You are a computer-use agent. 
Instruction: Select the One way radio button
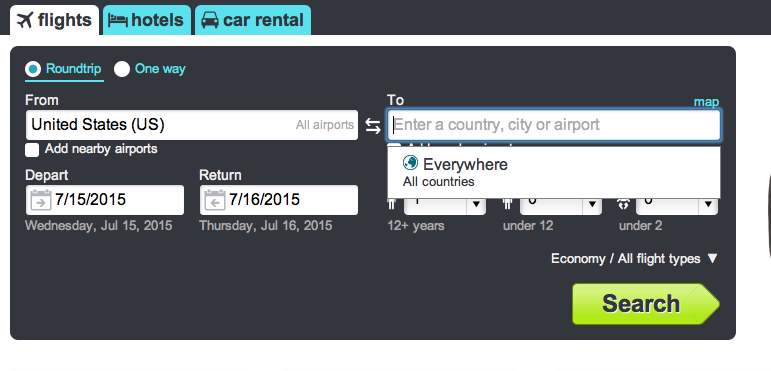122,69
